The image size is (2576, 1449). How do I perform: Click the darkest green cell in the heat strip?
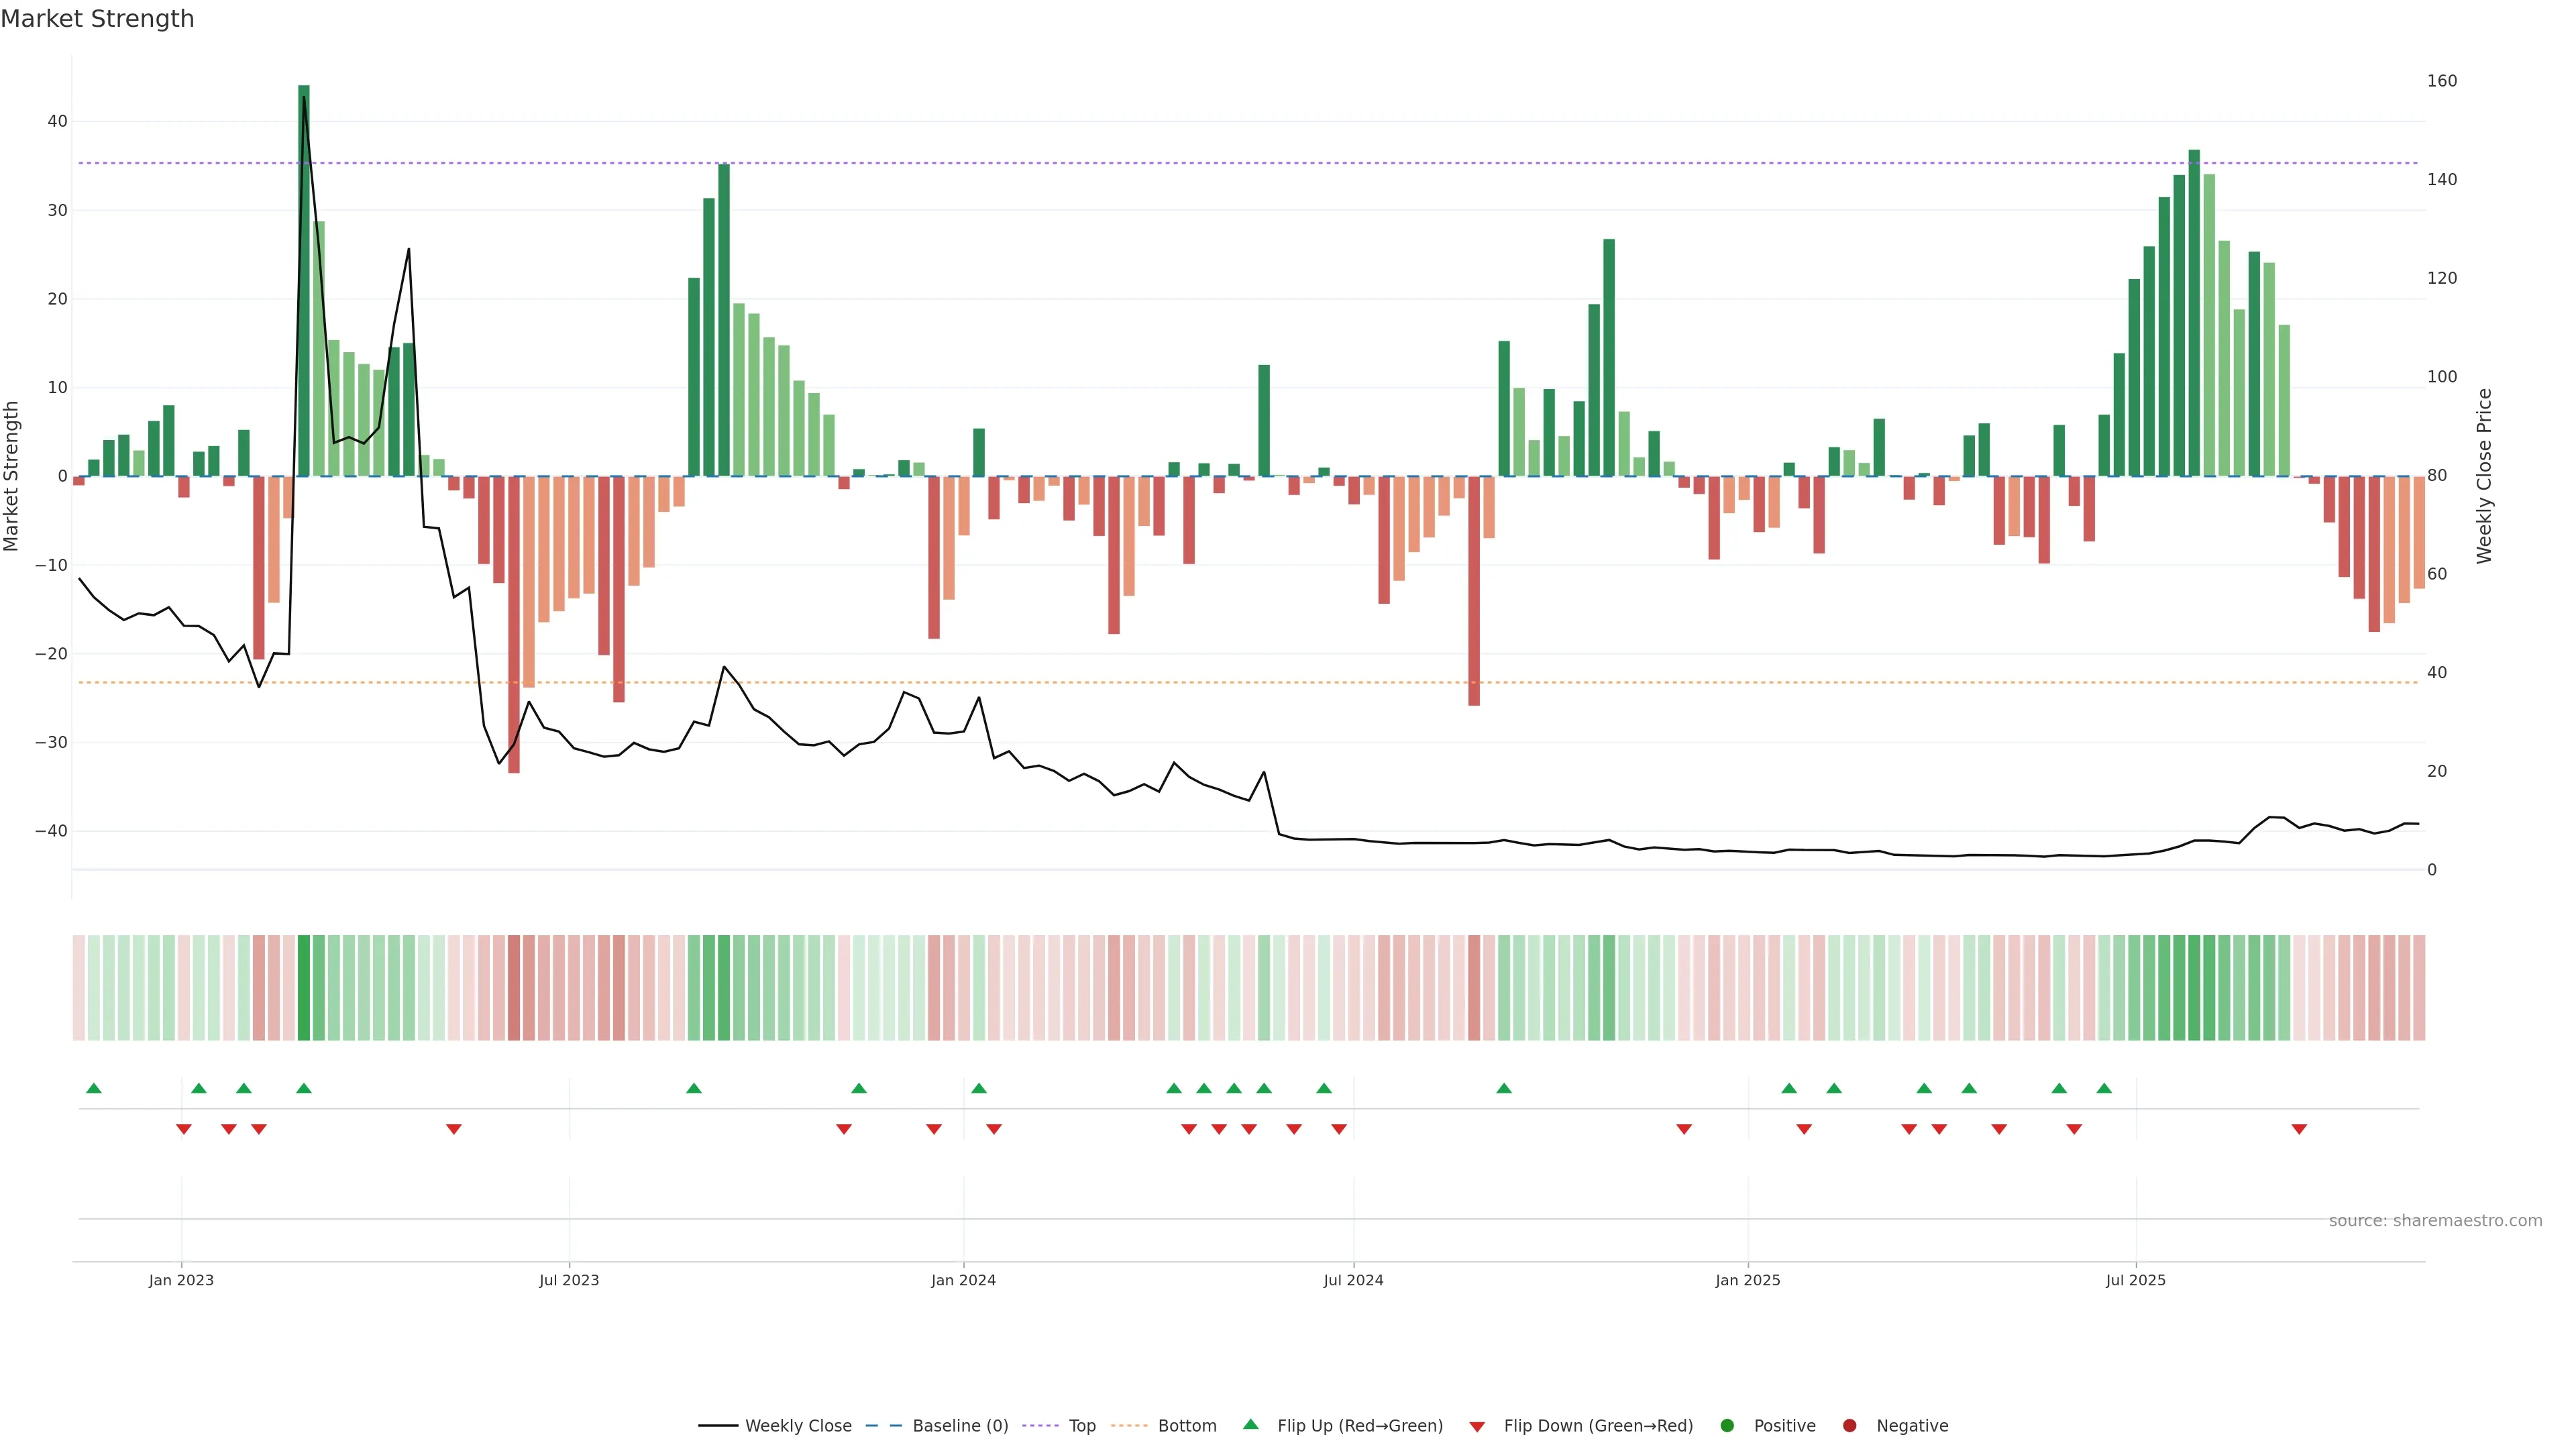click(x=304, y=987)
